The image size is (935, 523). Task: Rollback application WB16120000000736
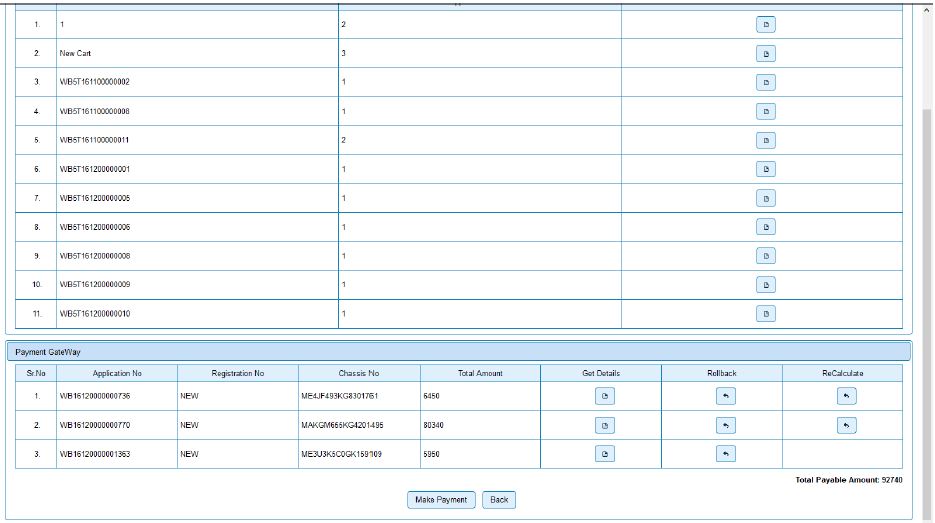726,396
